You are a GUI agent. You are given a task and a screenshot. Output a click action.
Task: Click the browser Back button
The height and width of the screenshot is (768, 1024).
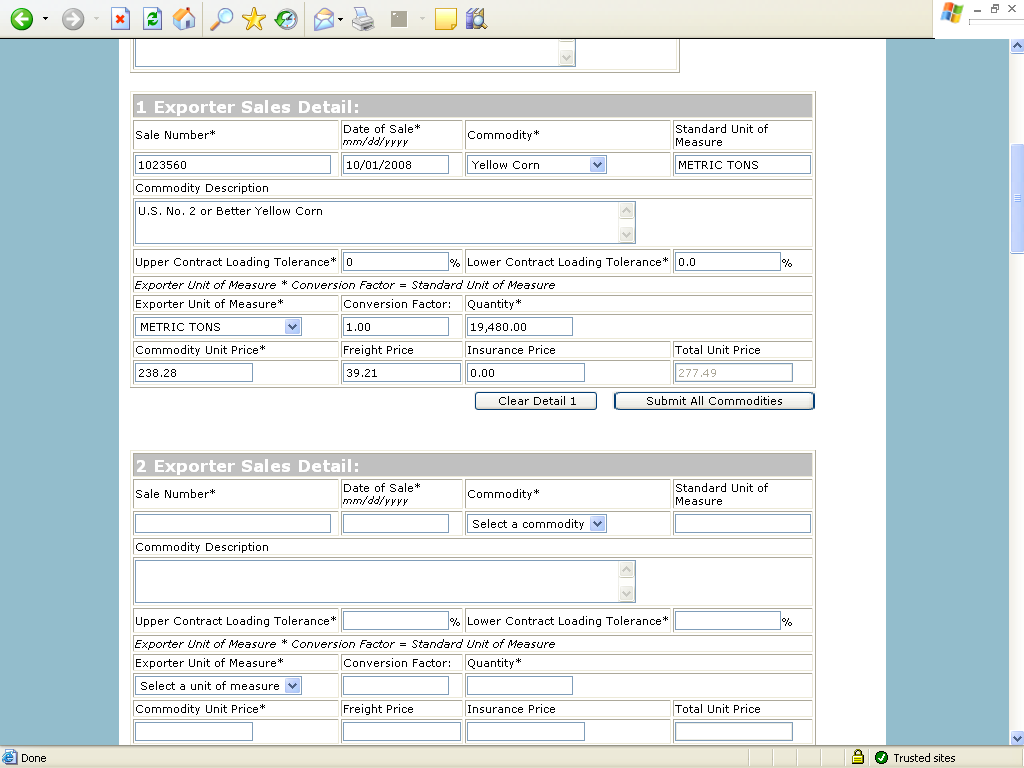click(22, 19)
